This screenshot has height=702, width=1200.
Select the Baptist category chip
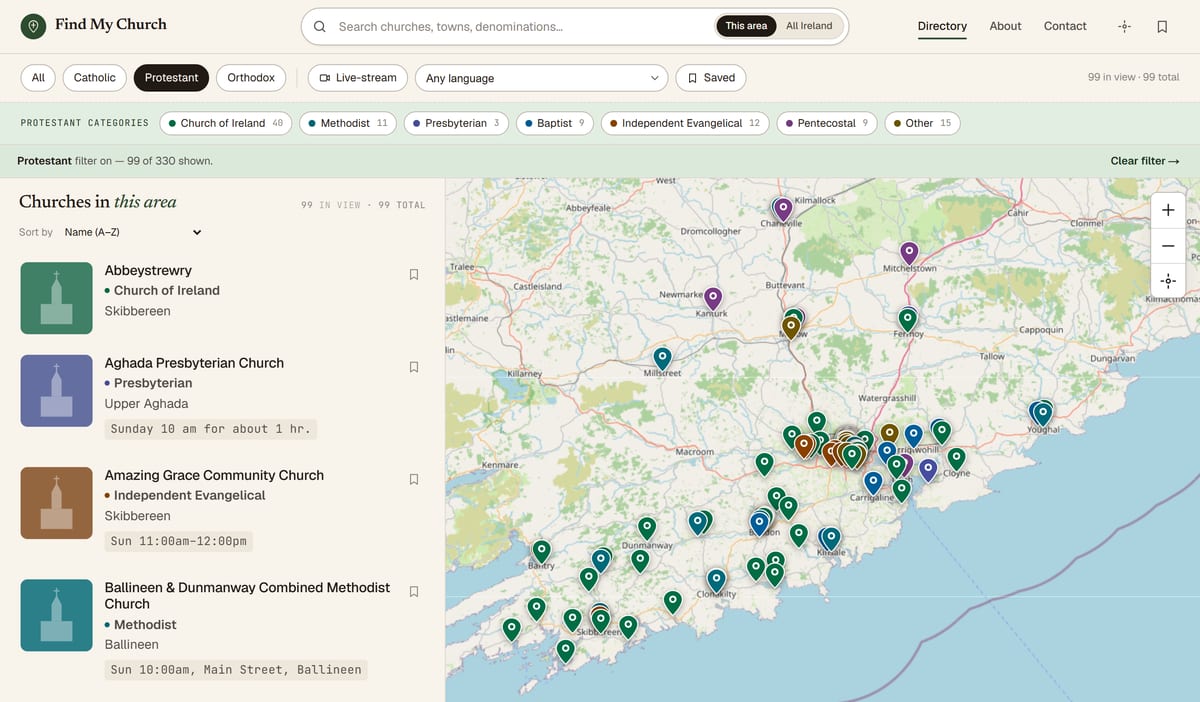[x=554, y=123]
